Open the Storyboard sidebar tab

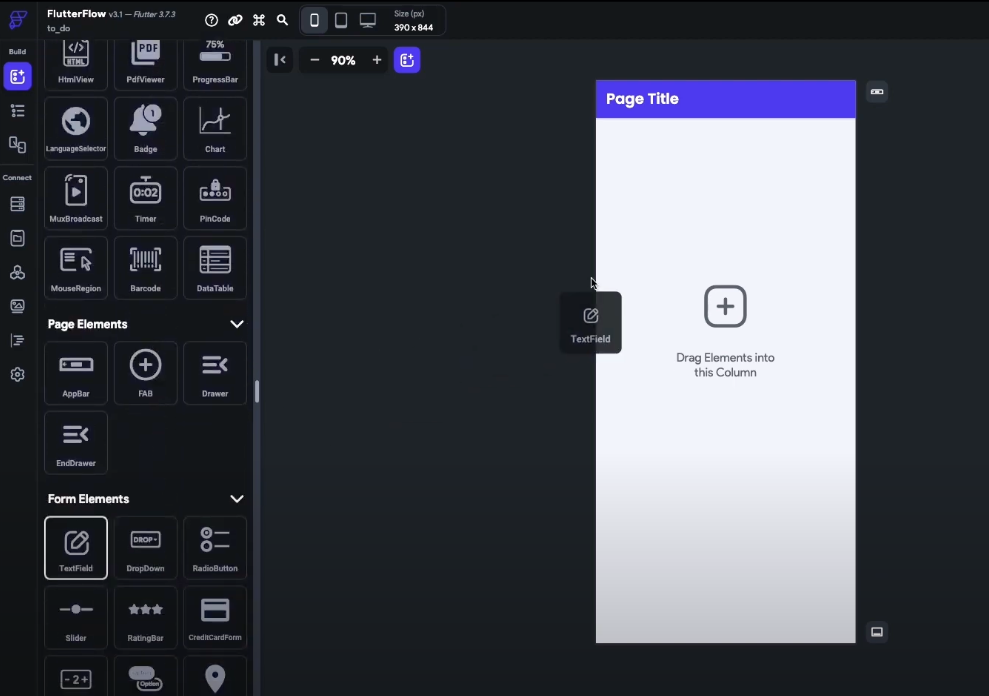click(x=18, y=145)
